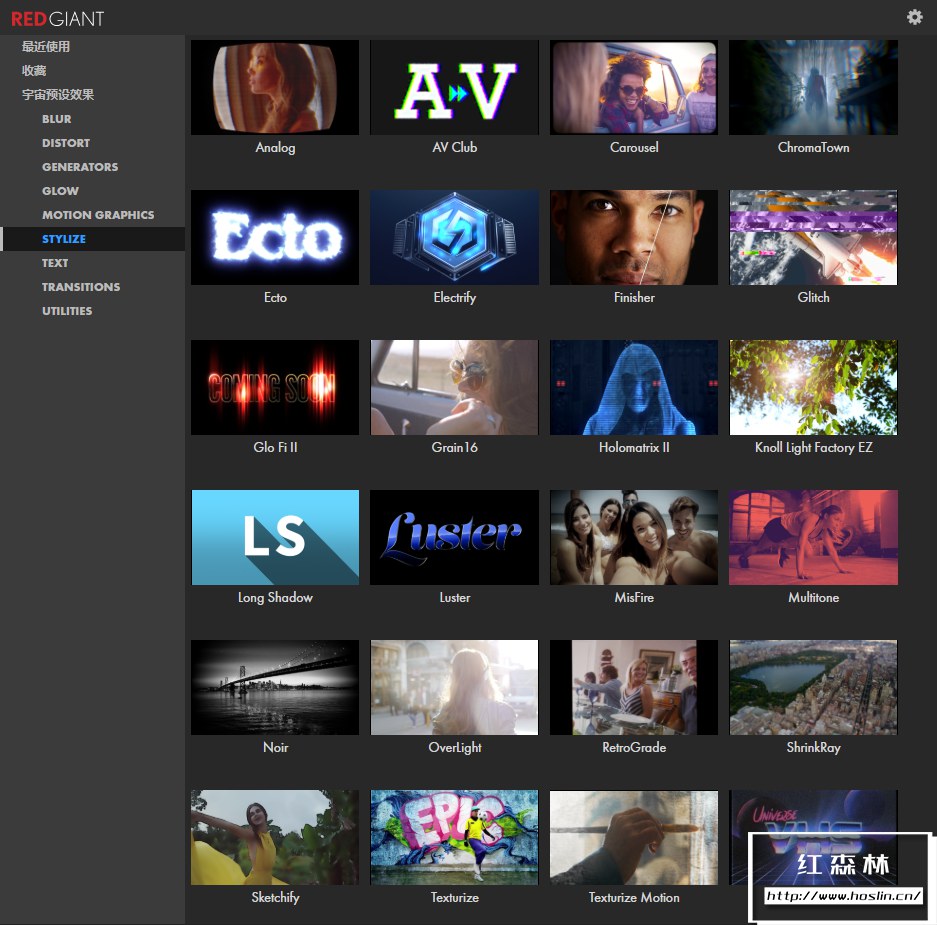This screenshot has width=937, height=925.
Task: Click the MisFire label text
Action: tap(633, 597)
